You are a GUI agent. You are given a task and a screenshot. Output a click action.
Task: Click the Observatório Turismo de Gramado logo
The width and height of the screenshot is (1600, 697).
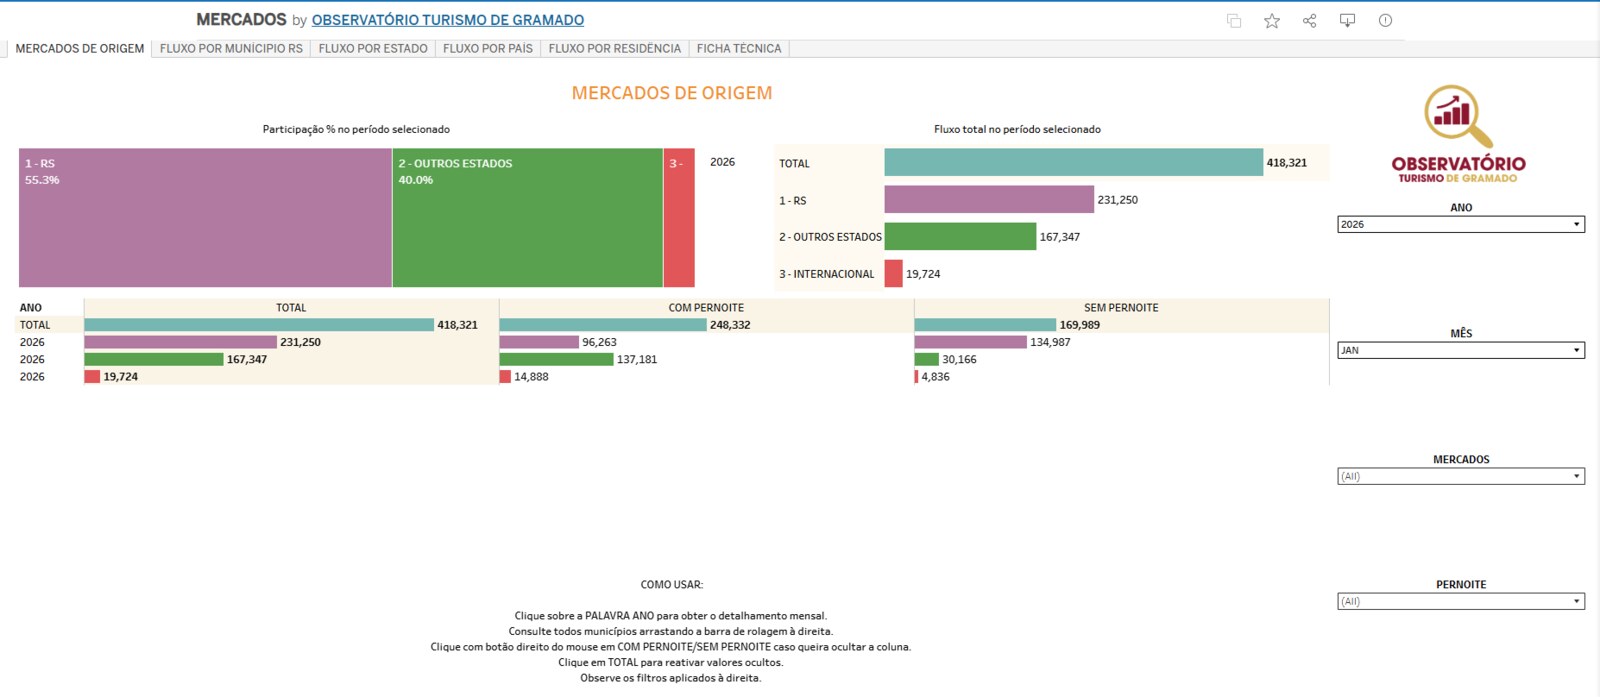pos(1459,134)
